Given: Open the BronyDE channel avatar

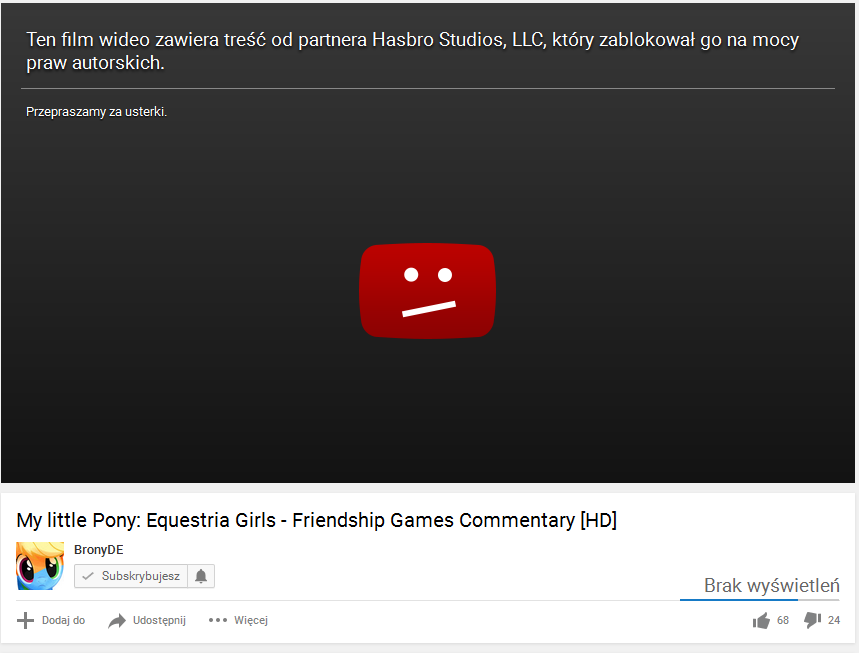Looking at the screenshot, I should pyautogui.click(x=40, y=566).
